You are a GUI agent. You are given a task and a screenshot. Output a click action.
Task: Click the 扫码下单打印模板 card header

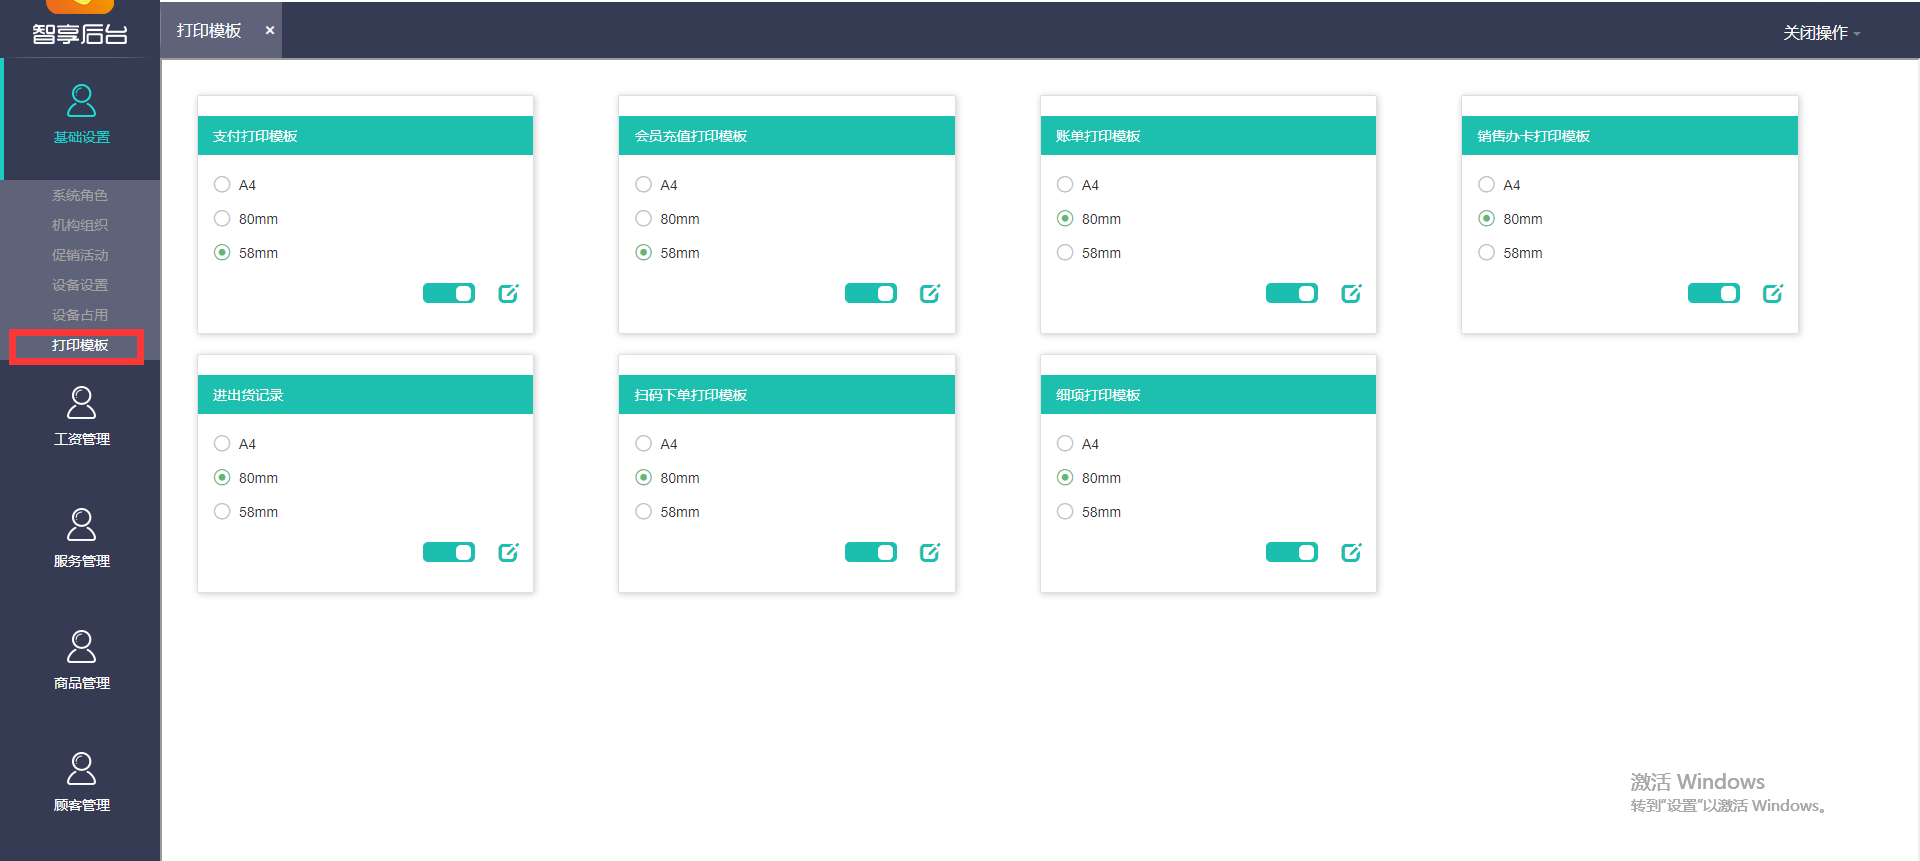coord(787,395)
